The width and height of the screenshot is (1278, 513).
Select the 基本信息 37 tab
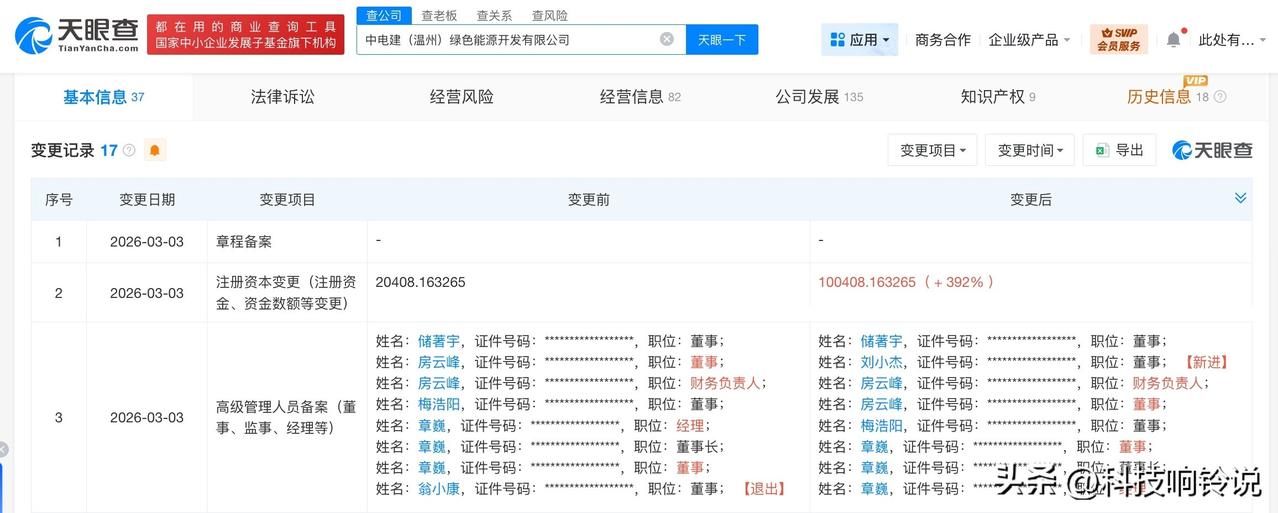[x=104, y=97]
